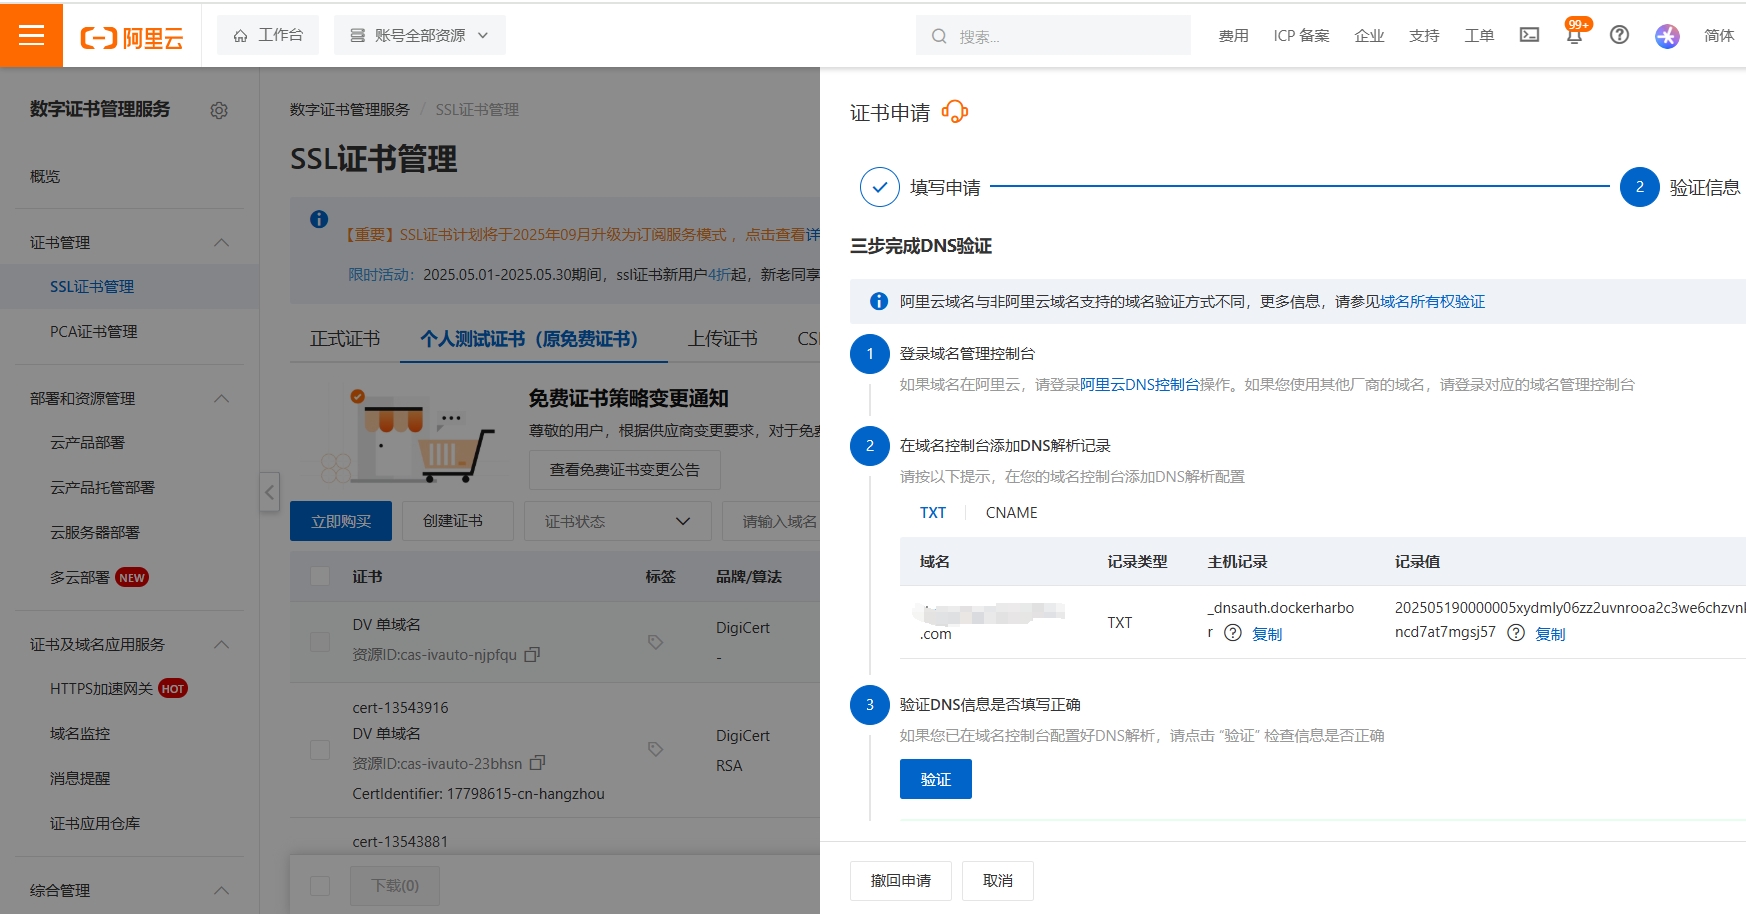Open 多云部署 NEW in the sidebar
Image resolution: width=1746 pixels, height=914 pixels.
click(x=99, y=577)
